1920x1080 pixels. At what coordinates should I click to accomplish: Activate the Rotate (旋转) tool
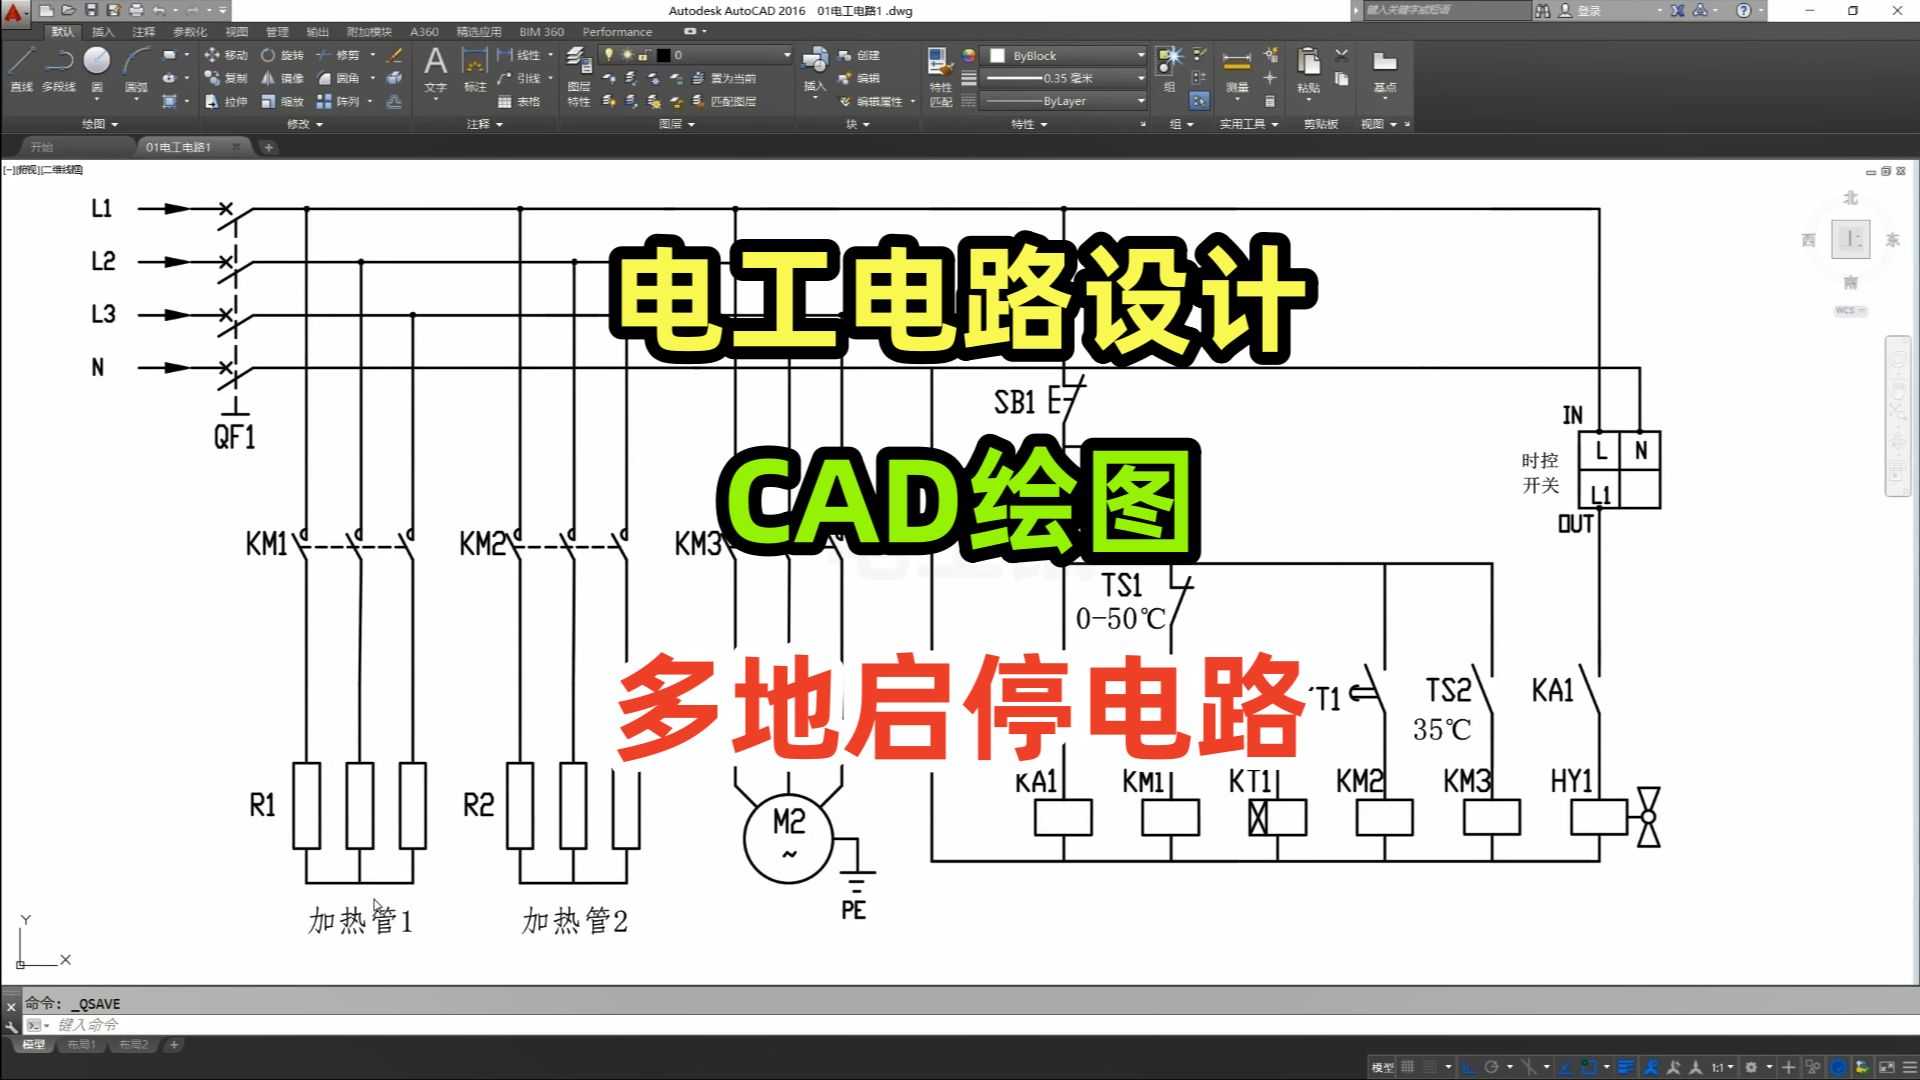click(x=282, y=55)
